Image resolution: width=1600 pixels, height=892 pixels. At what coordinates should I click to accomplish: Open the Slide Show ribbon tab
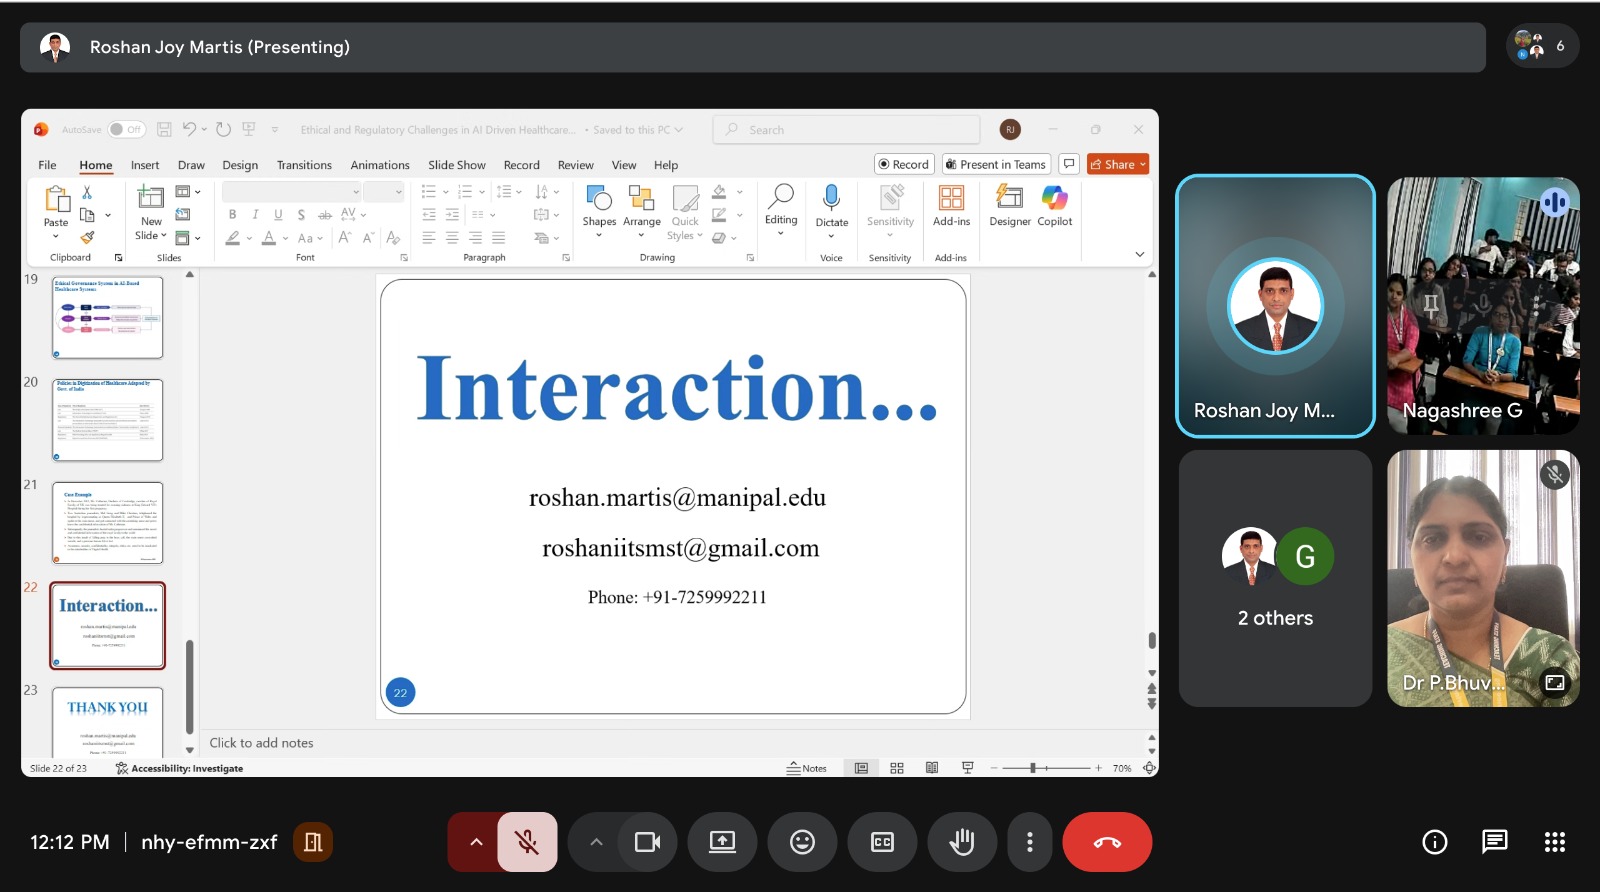pos(456,165)
